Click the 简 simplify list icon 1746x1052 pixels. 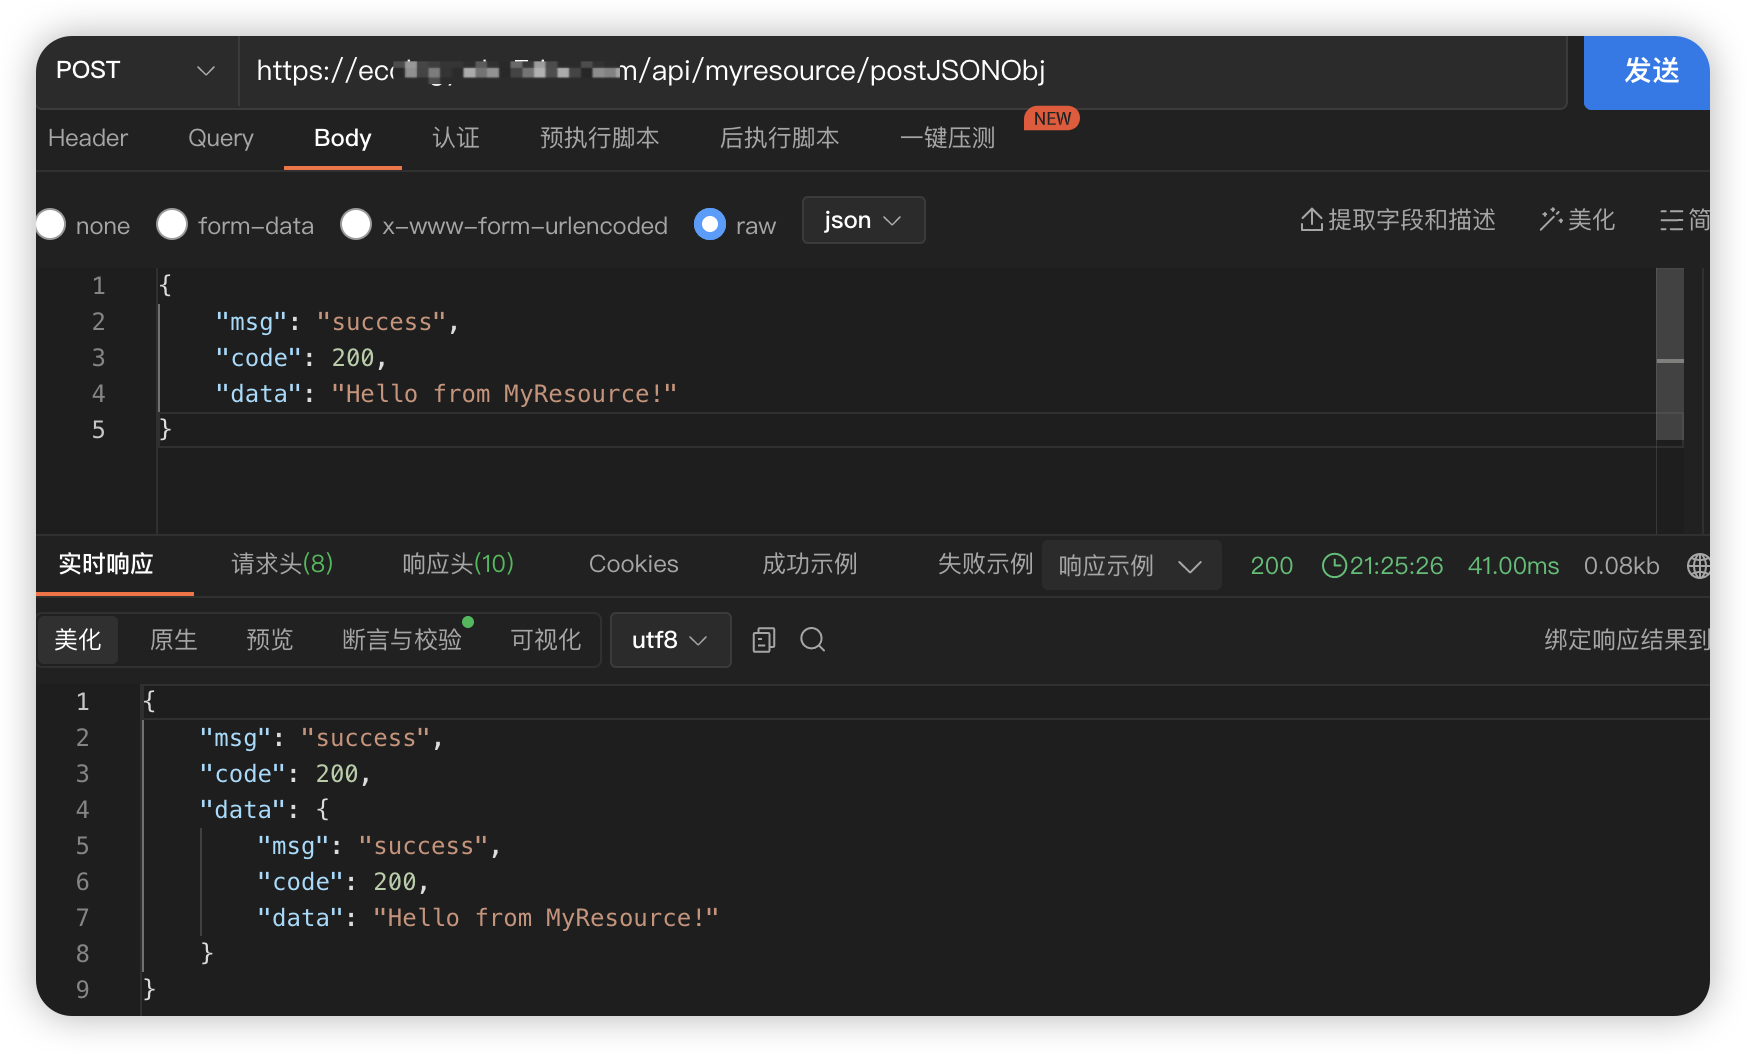coord(1685,220)
